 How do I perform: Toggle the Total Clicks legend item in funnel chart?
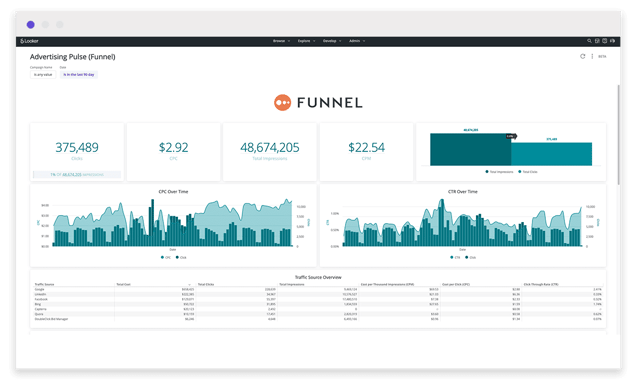(528, 172)
